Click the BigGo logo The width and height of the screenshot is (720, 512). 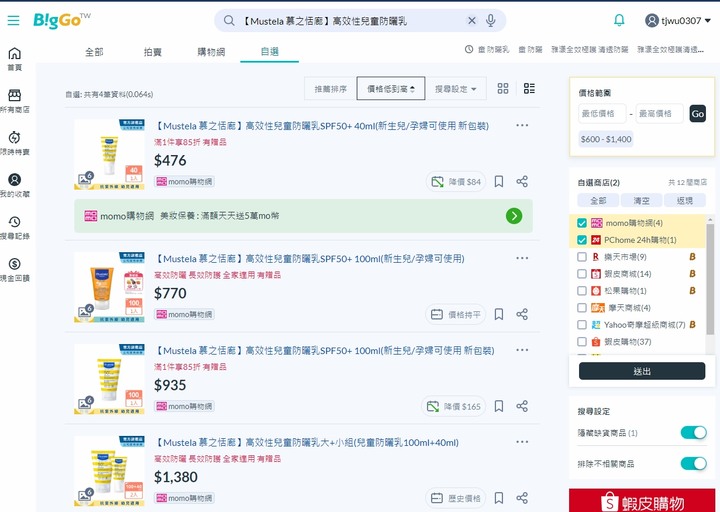coord(62,21)
